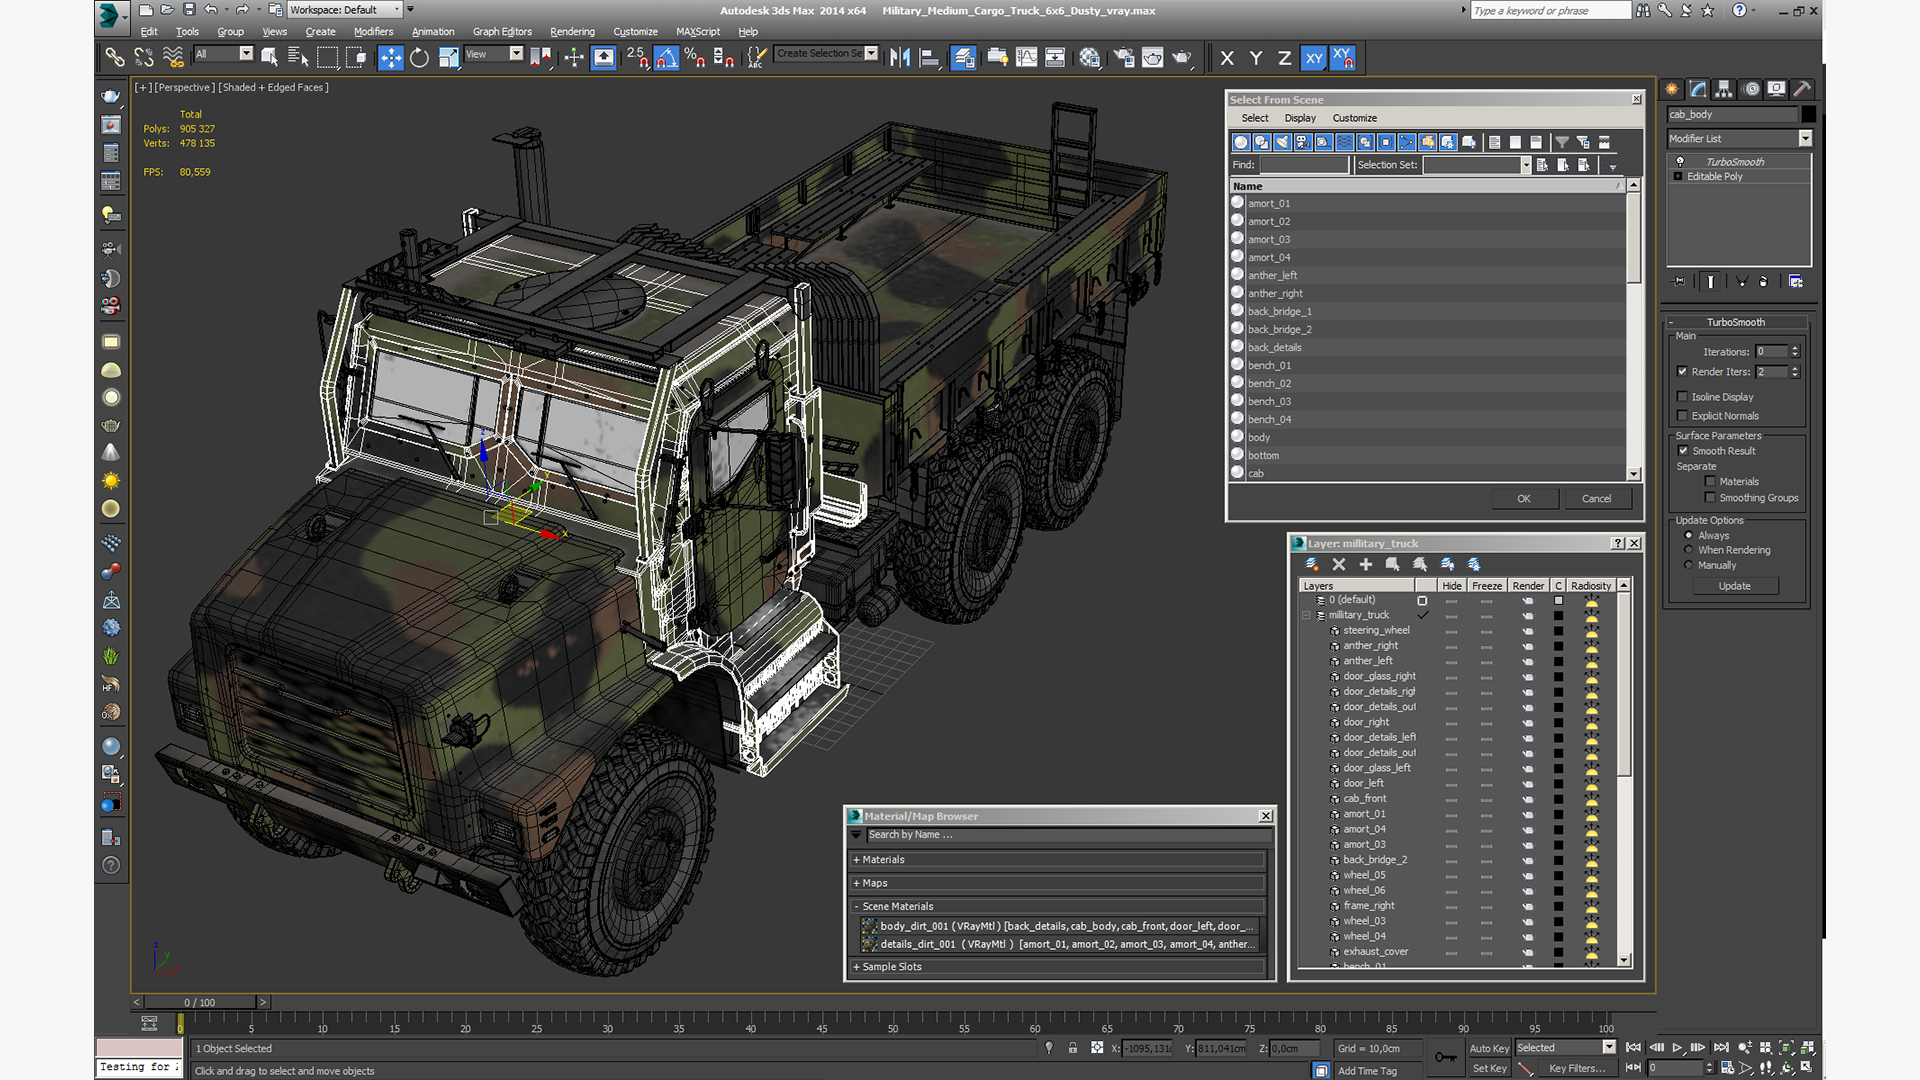The height and width of the screenshot is (1080, 1920).
Task: Open the Create tab sun icon in command panel
Action: (1672, 89)
